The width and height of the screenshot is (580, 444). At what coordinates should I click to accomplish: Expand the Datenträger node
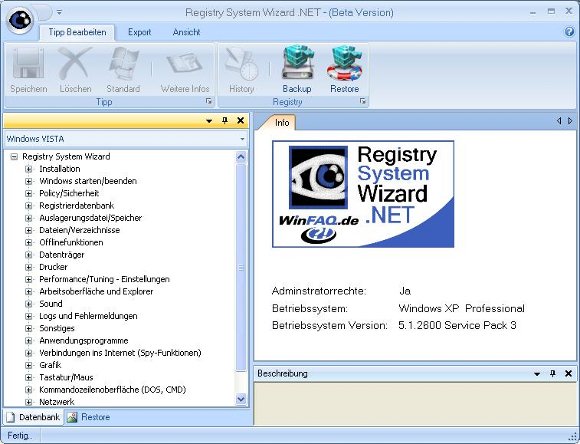click(x=28, y=255)
